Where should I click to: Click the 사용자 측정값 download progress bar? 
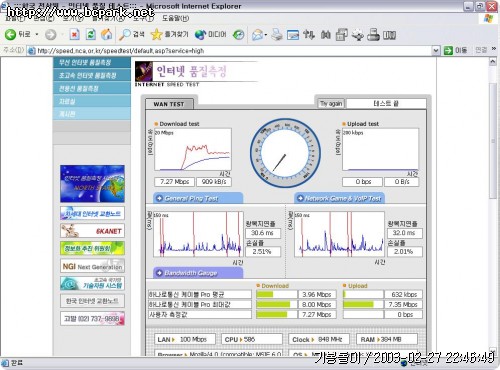276,314
